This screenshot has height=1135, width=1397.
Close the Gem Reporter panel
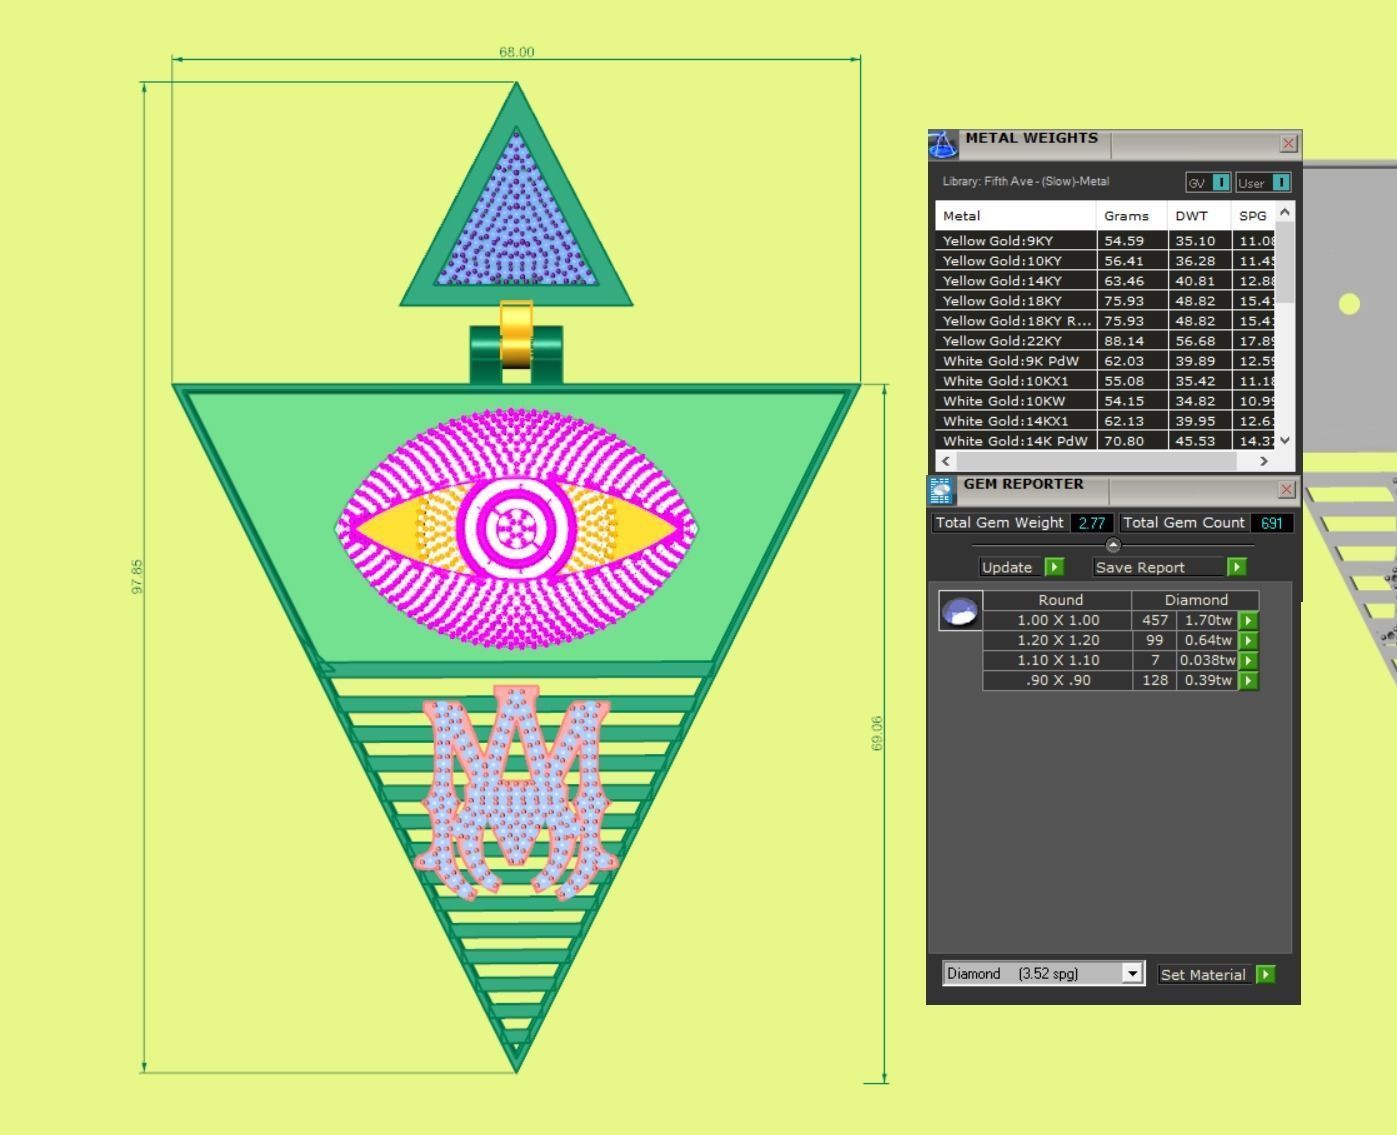(1287, 489)
